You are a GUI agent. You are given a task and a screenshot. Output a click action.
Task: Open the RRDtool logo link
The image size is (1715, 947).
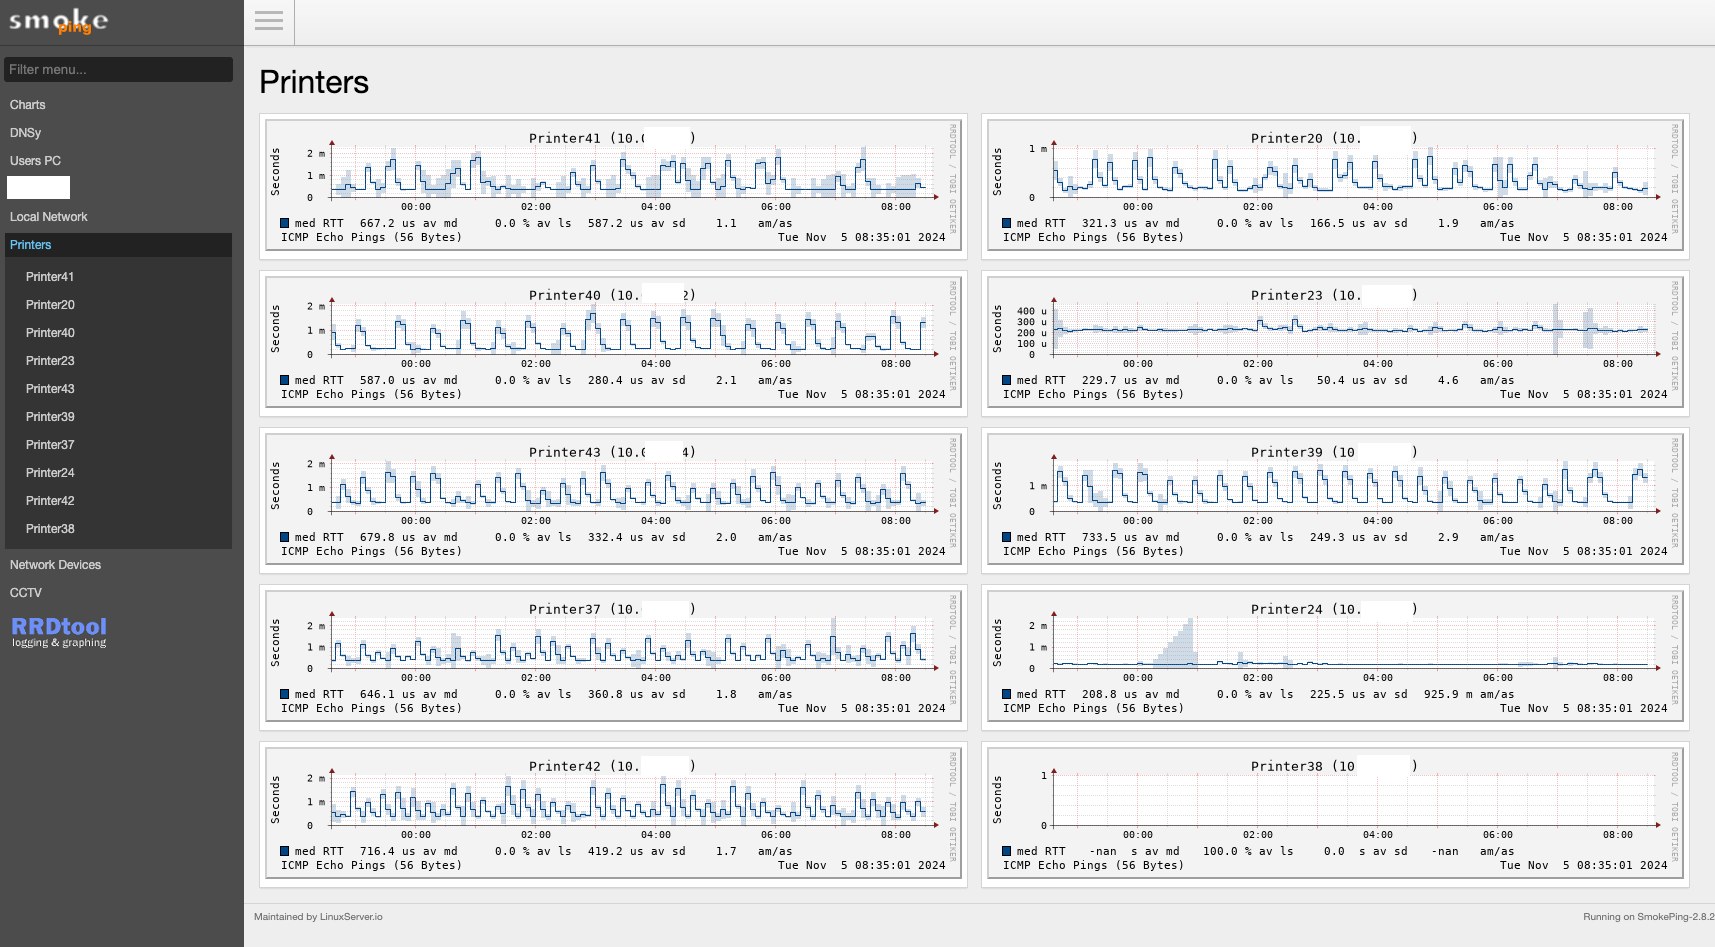(x=59, y=631)
